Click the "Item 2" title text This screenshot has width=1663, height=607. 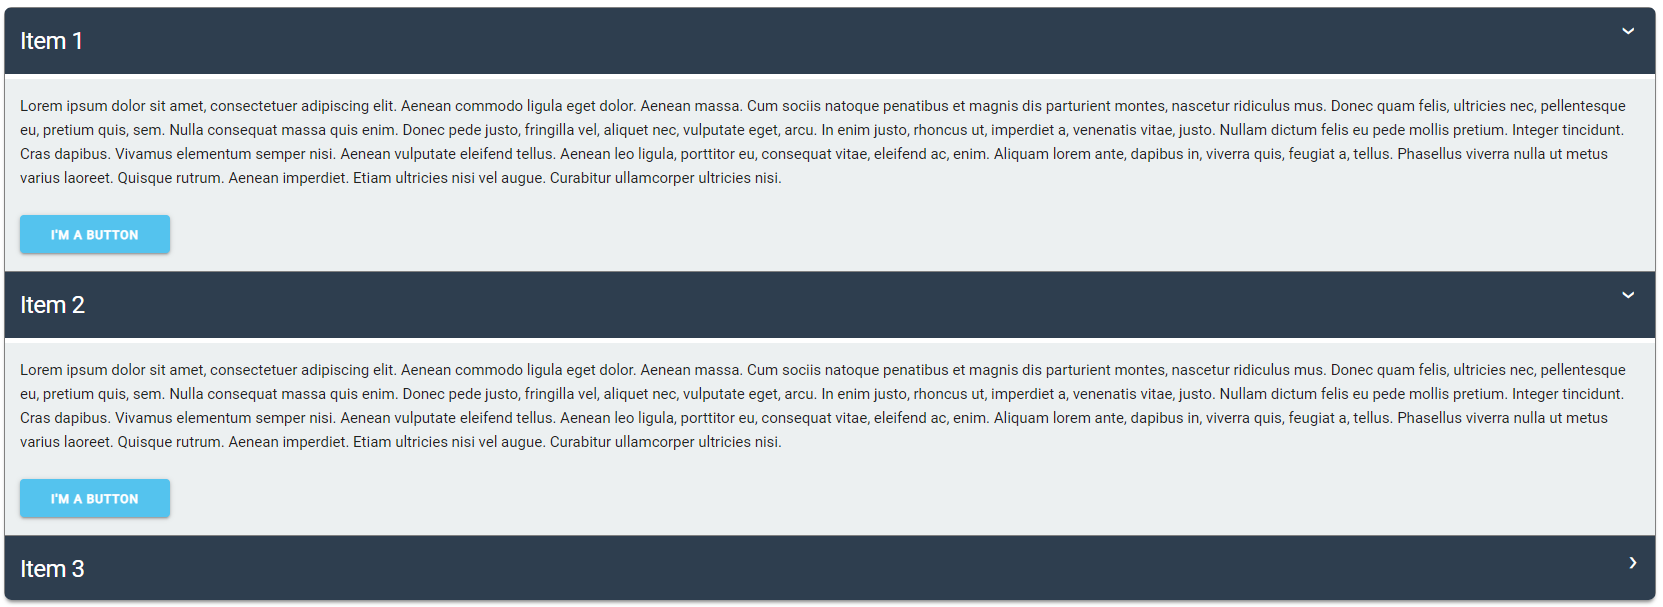pyautogui.click(x=53, y=305)
